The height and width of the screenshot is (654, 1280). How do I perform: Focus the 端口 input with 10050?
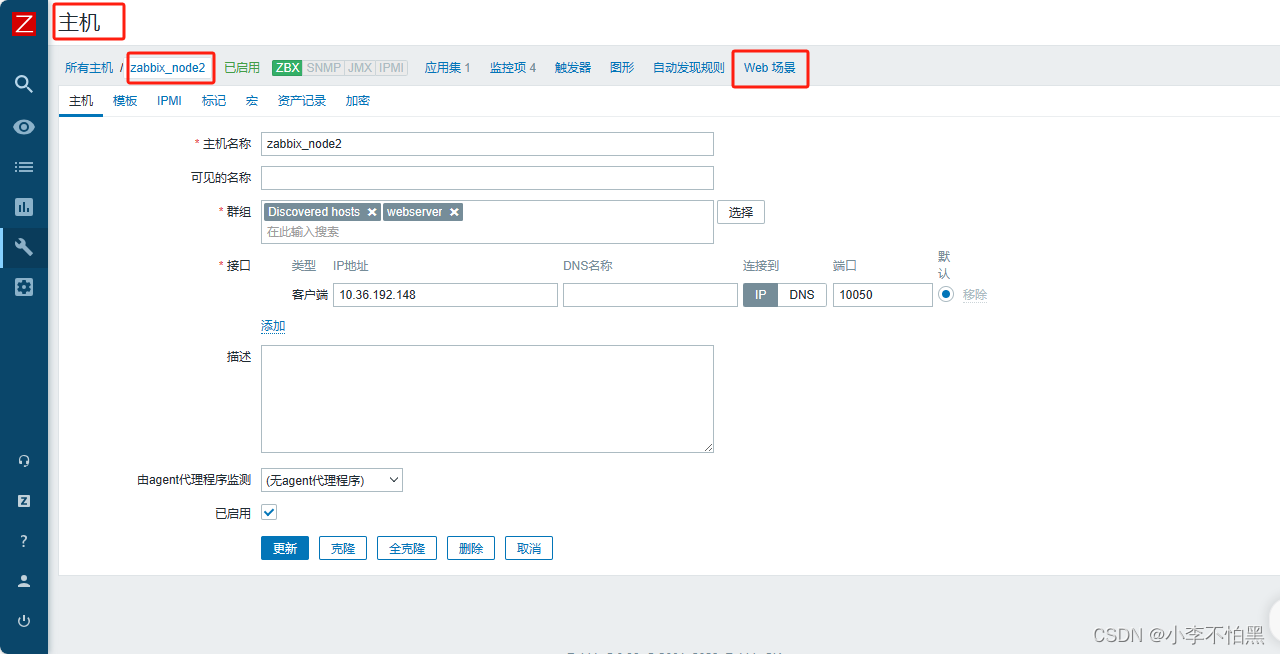click(883, 295)
